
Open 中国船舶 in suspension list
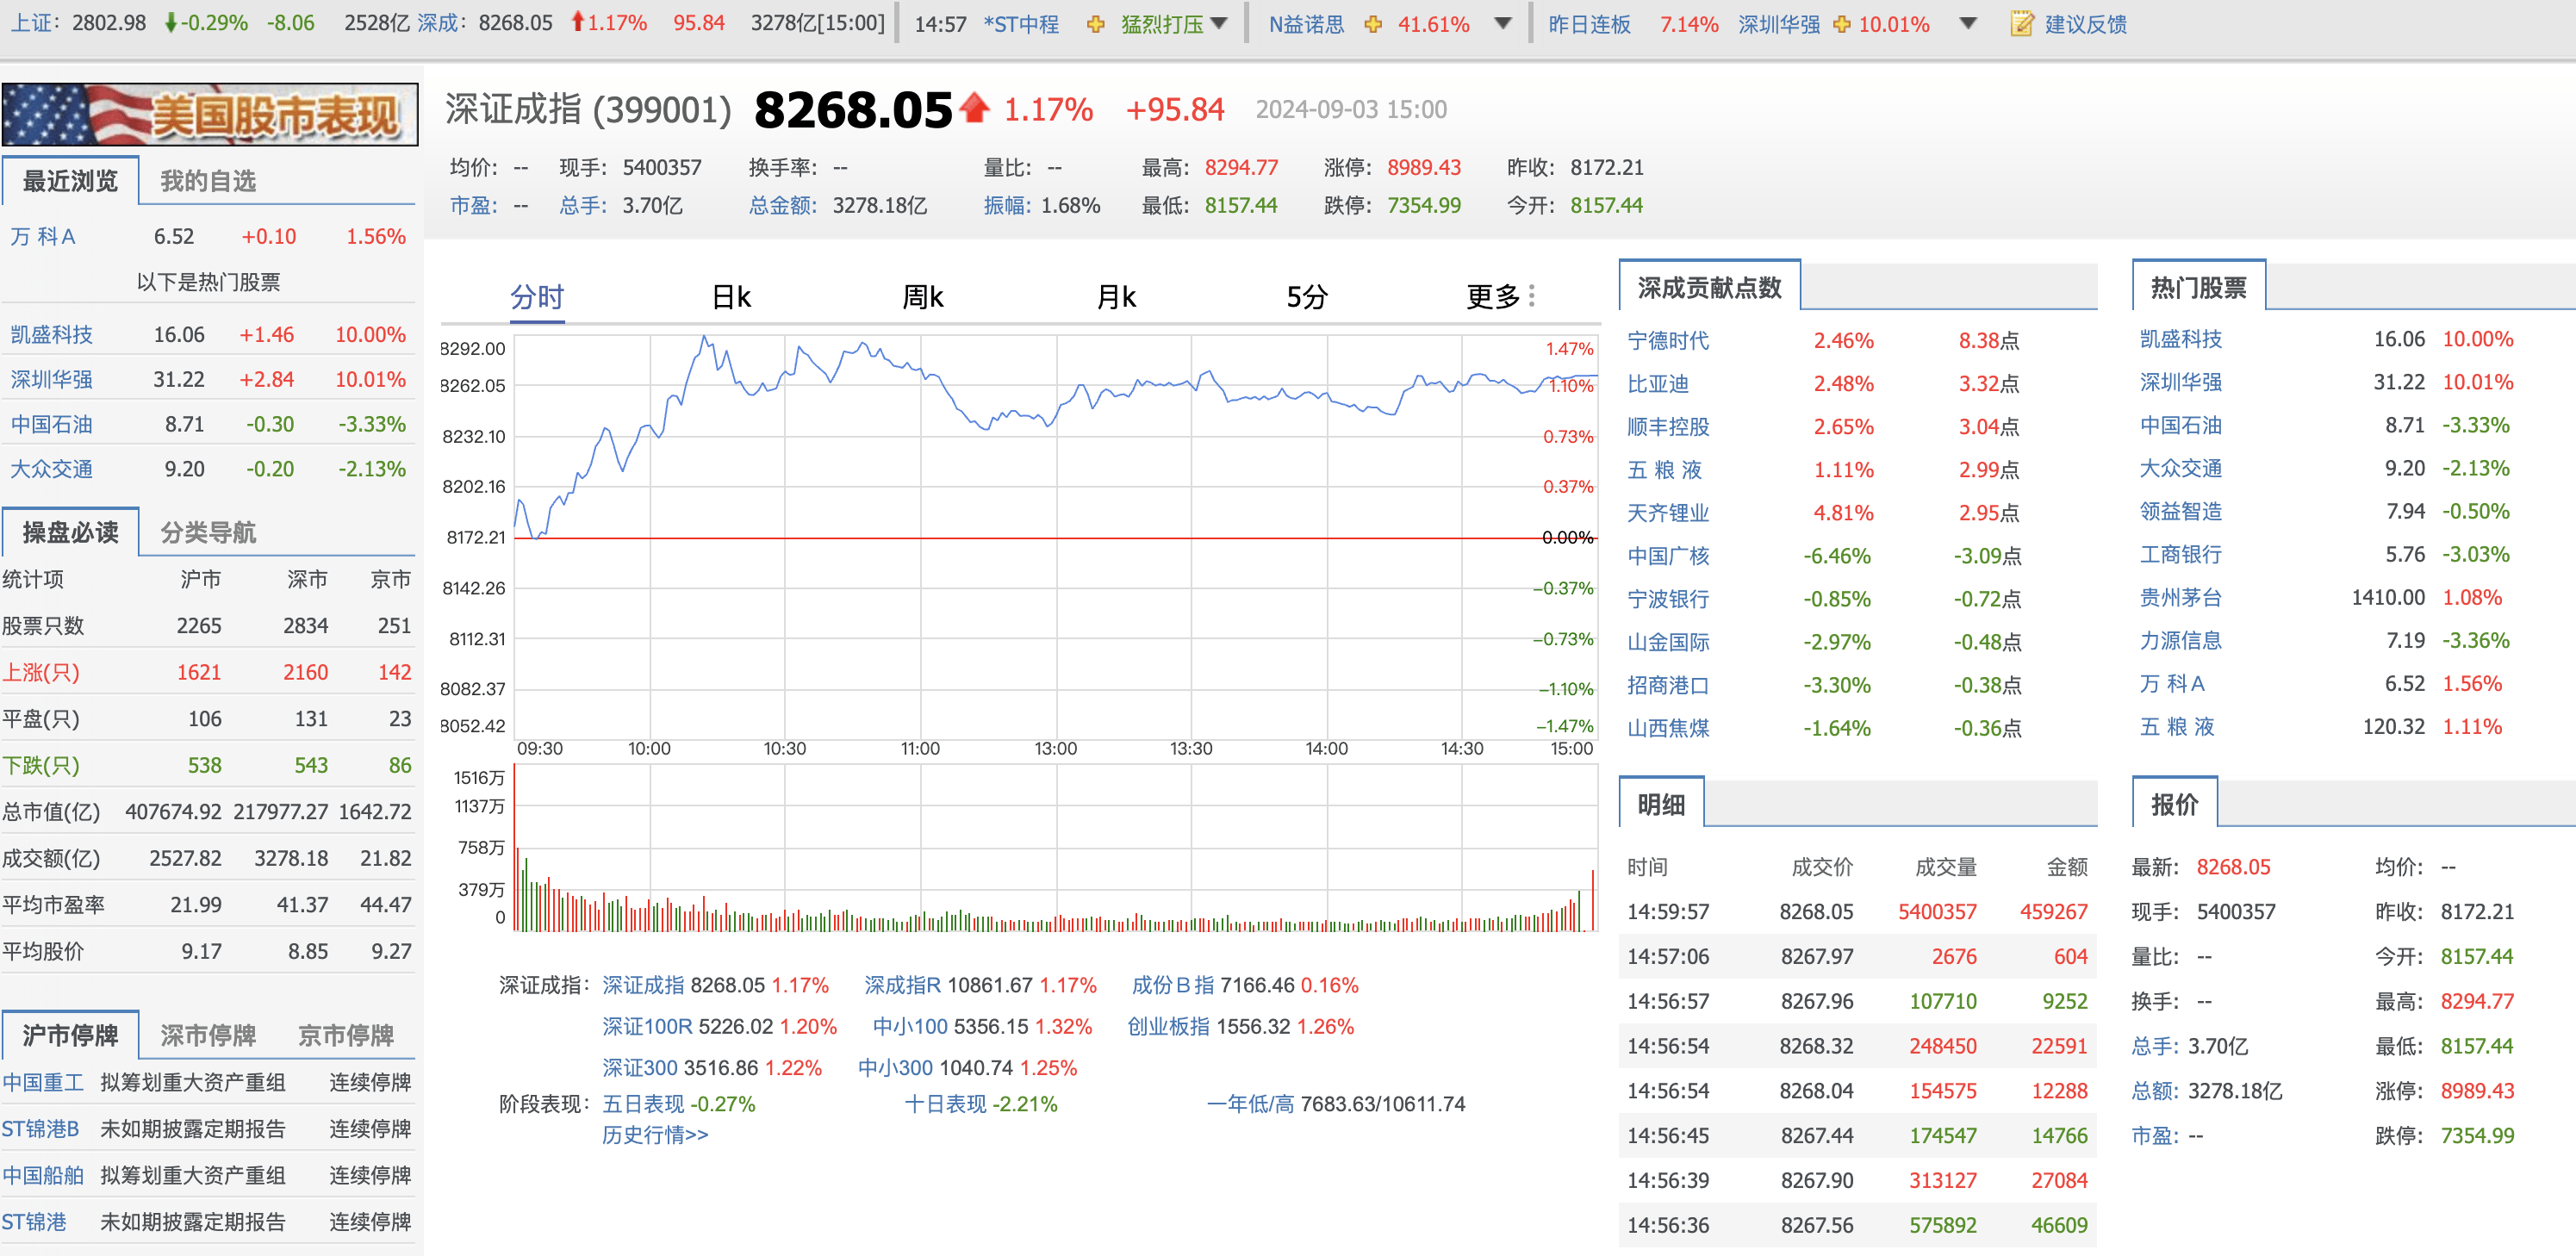pyautogui.click(x=43, y=1175)
